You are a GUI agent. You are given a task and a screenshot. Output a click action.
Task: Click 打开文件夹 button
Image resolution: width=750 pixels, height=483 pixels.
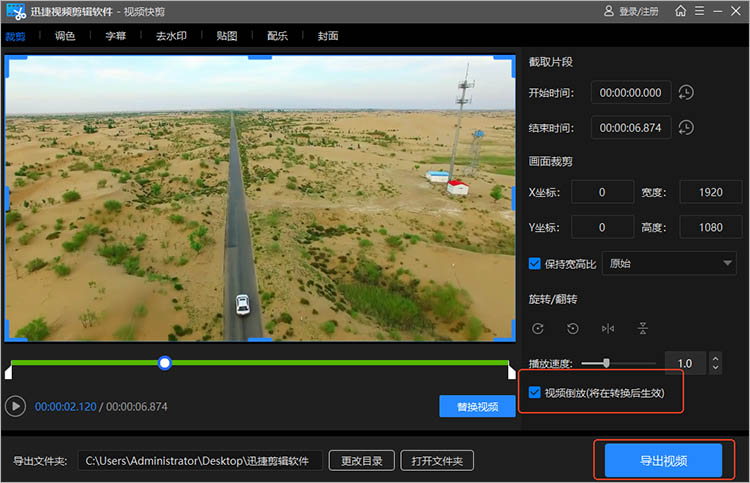coord(437,461)
